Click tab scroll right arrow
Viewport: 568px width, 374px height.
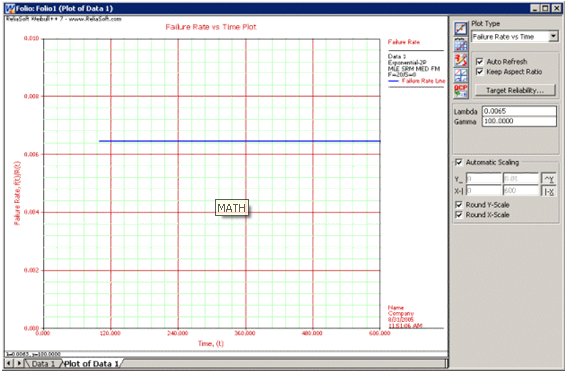coord(18,363)
